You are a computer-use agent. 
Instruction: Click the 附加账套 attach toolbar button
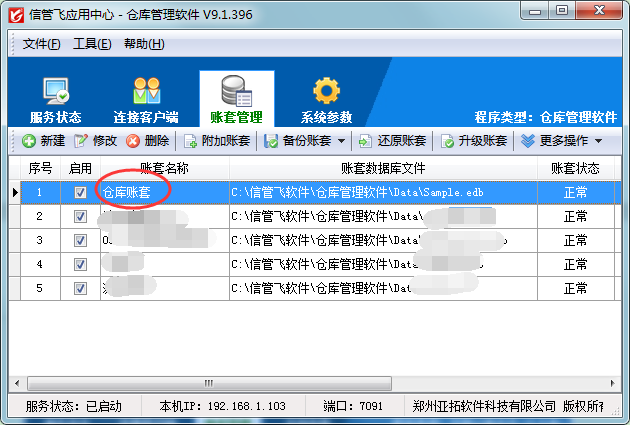pyautogui.click(x=217, y=141)
